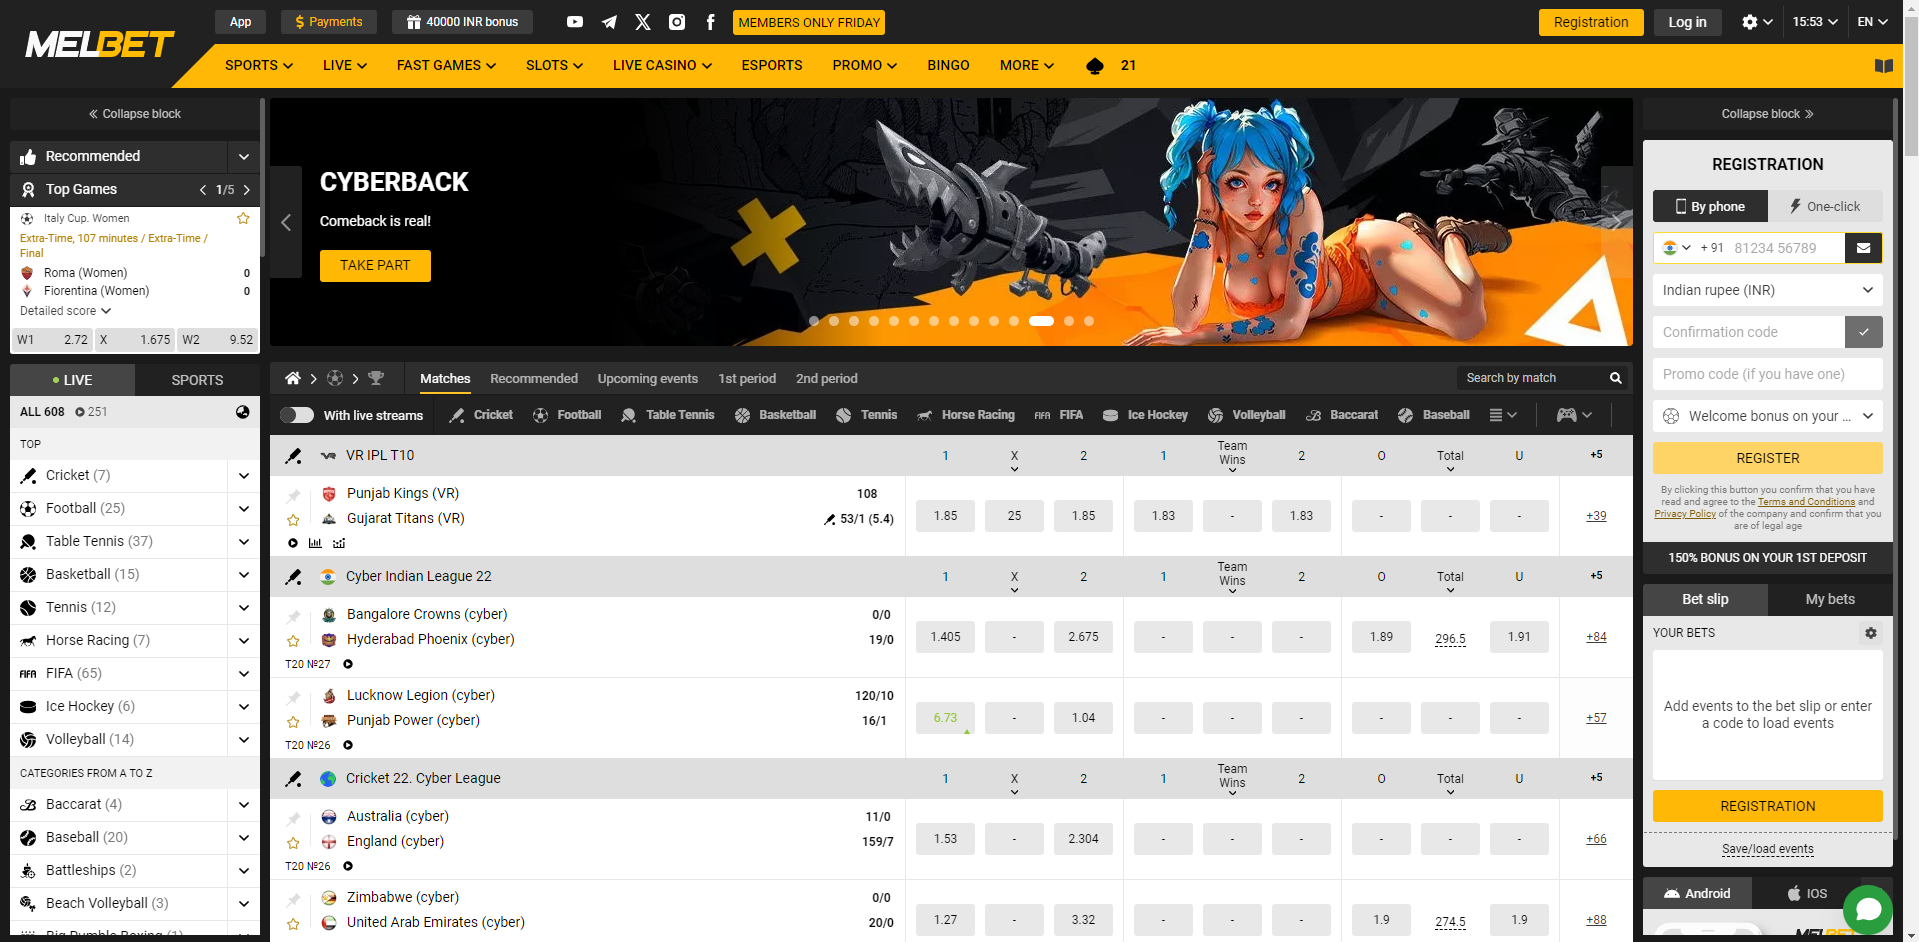
Task: Click the trophy icon in breadcrumb bar
Action: [x=376, y=378]
